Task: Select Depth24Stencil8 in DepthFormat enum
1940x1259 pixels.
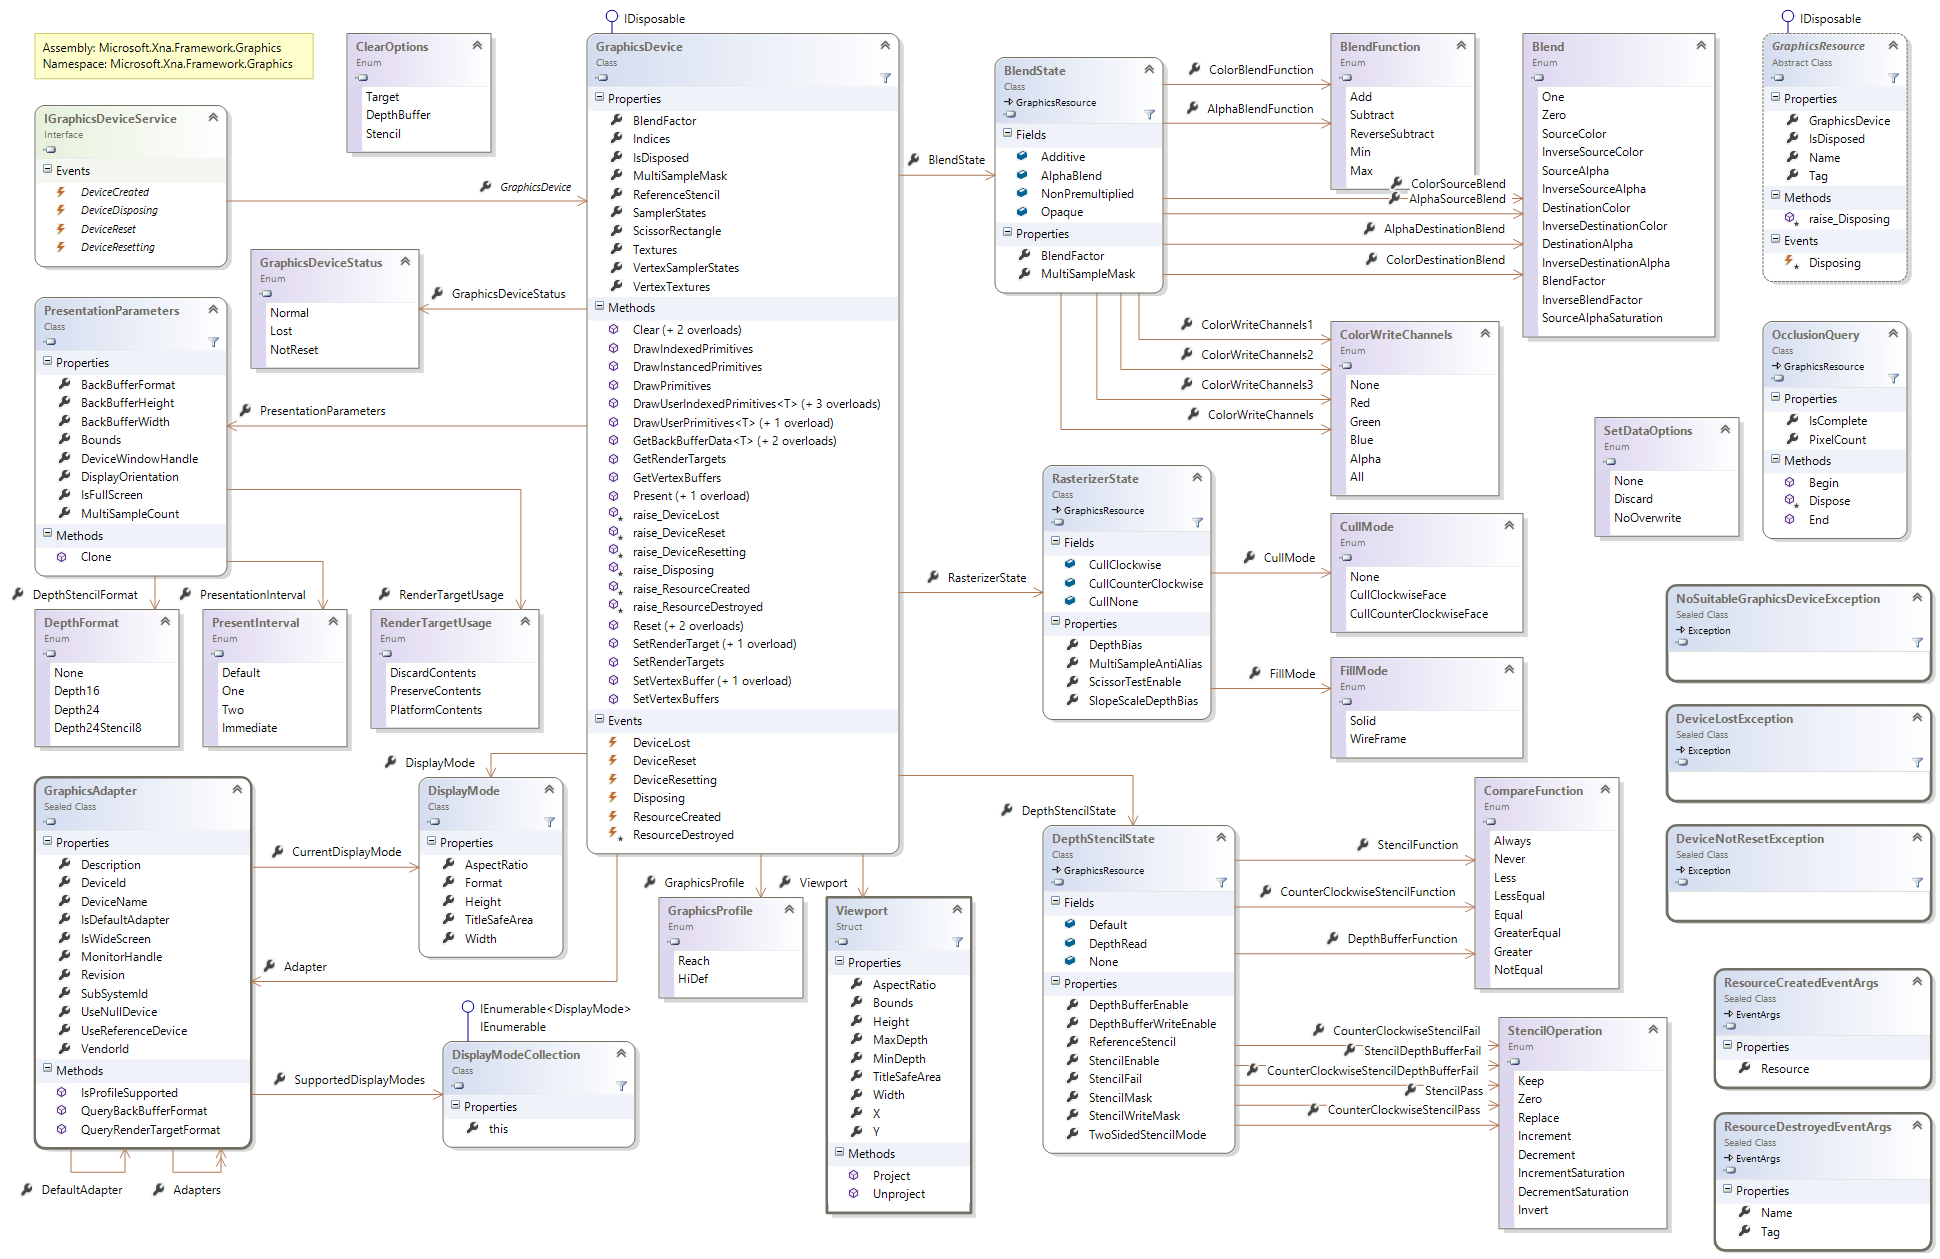Action: (x=97, y=728)
